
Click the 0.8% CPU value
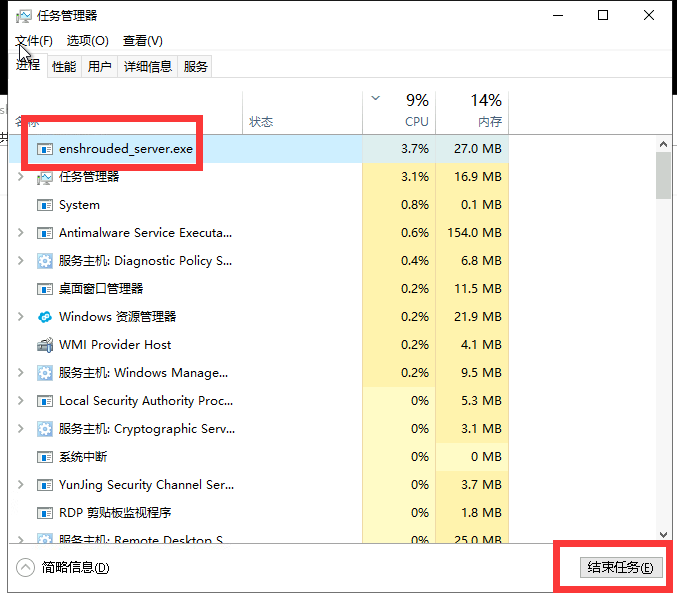(414, 205)
